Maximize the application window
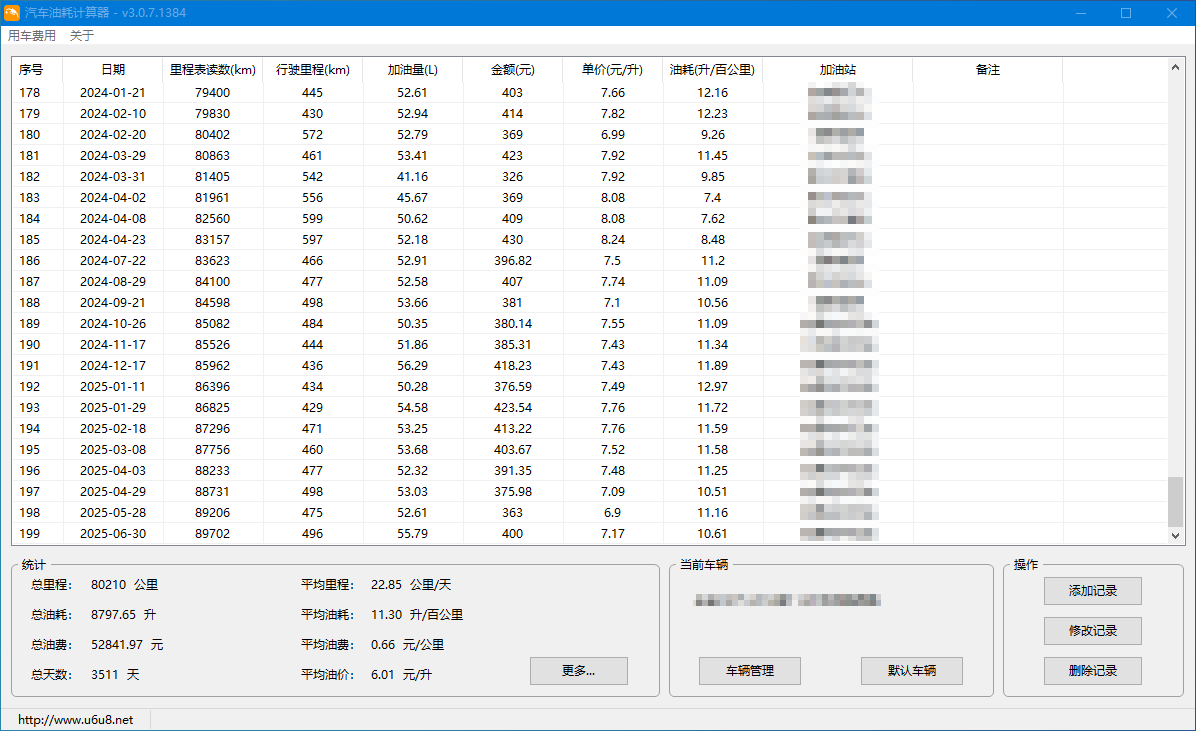Screen dimensions: 1196x731 tap(1126, 13)
